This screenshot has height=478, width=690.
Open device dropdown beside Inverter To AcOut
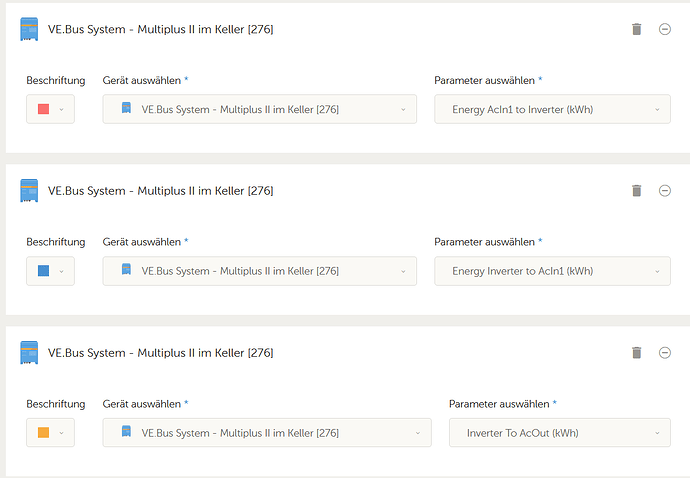tap(267, 433)
